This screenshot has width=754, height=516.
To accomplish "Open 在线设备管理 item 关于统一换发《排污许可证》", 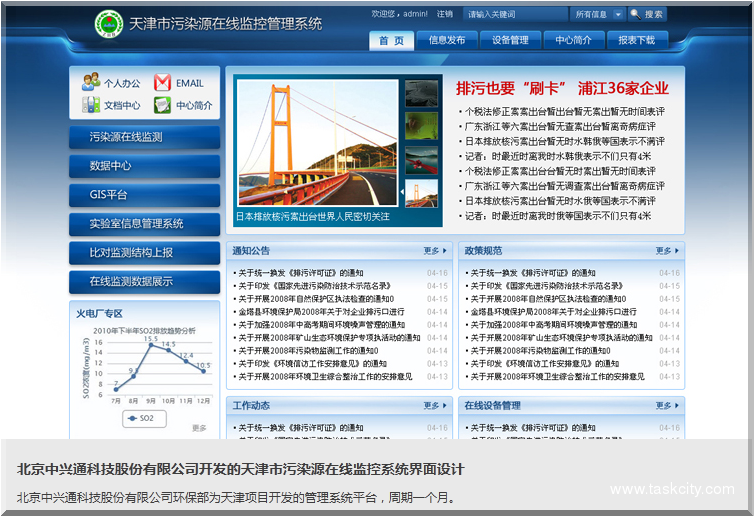I will (532, 428).
